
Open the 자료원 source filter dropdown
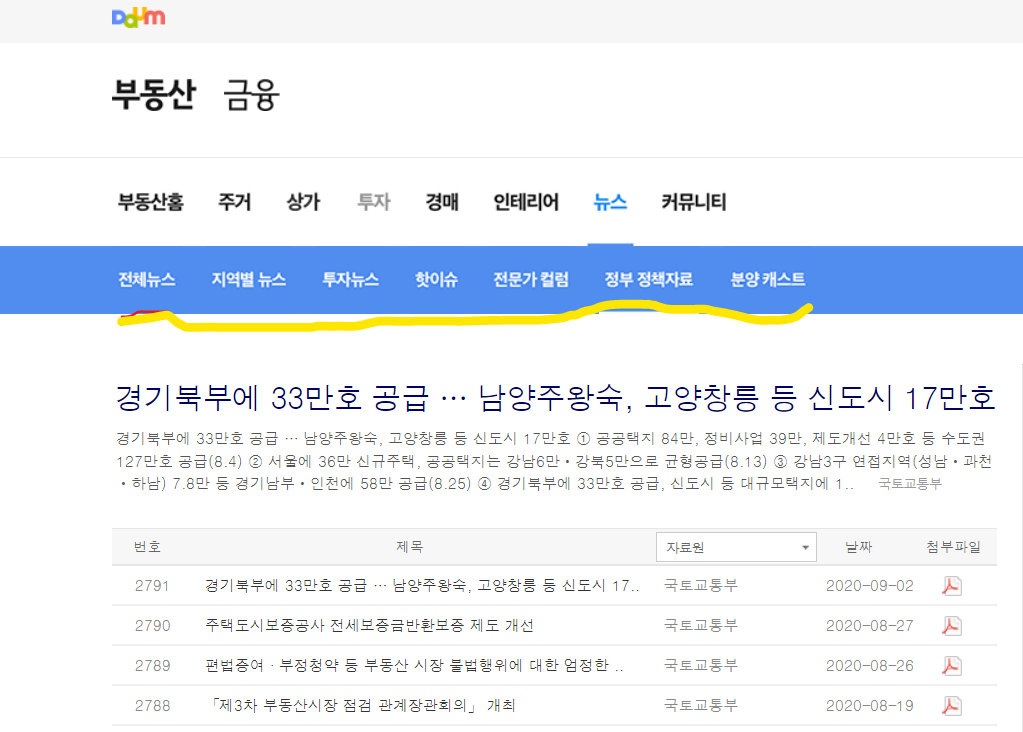click(x=736, y=547)
